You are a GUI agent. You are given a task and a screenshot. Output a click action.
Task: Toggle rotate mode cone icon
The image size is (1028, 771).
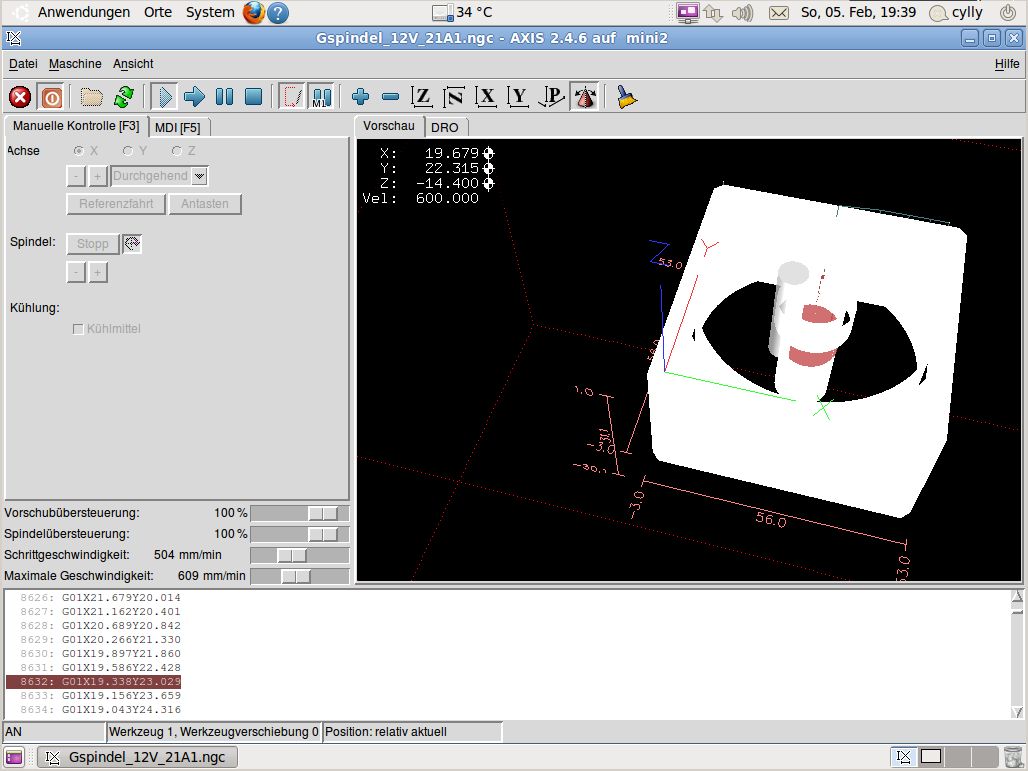(585, 97)
